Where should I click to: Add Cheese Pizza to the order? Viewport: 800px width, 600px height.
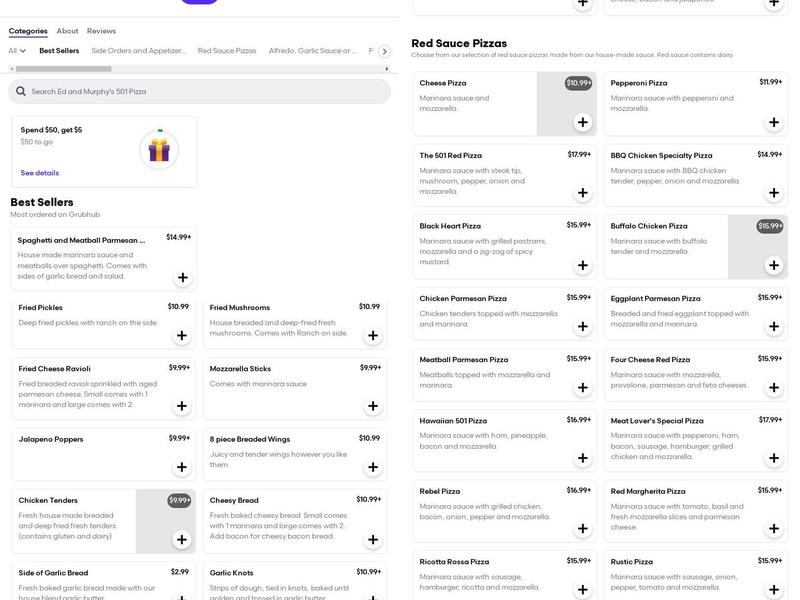582,123
